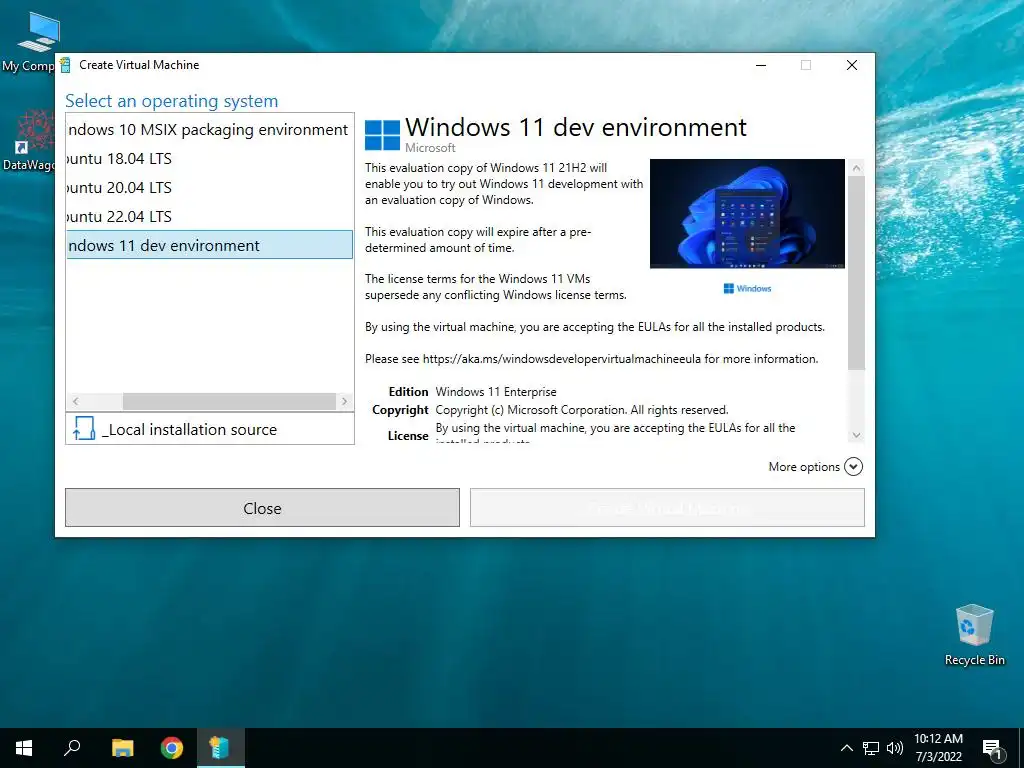Viewport: 1024px width, 768px height.
Task: Click the Create Virtual Machine button
Action: [667, 508]
